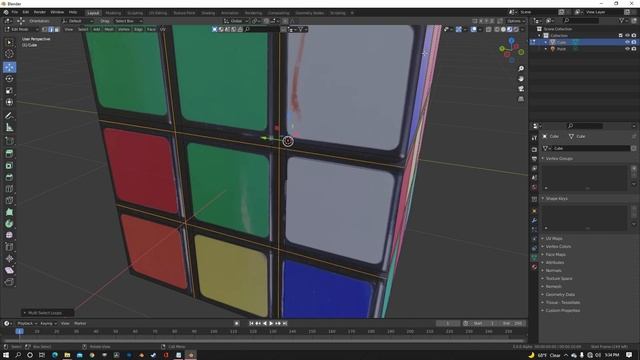Enable edge select mode

pyautogui.click(x=51, y=29)
